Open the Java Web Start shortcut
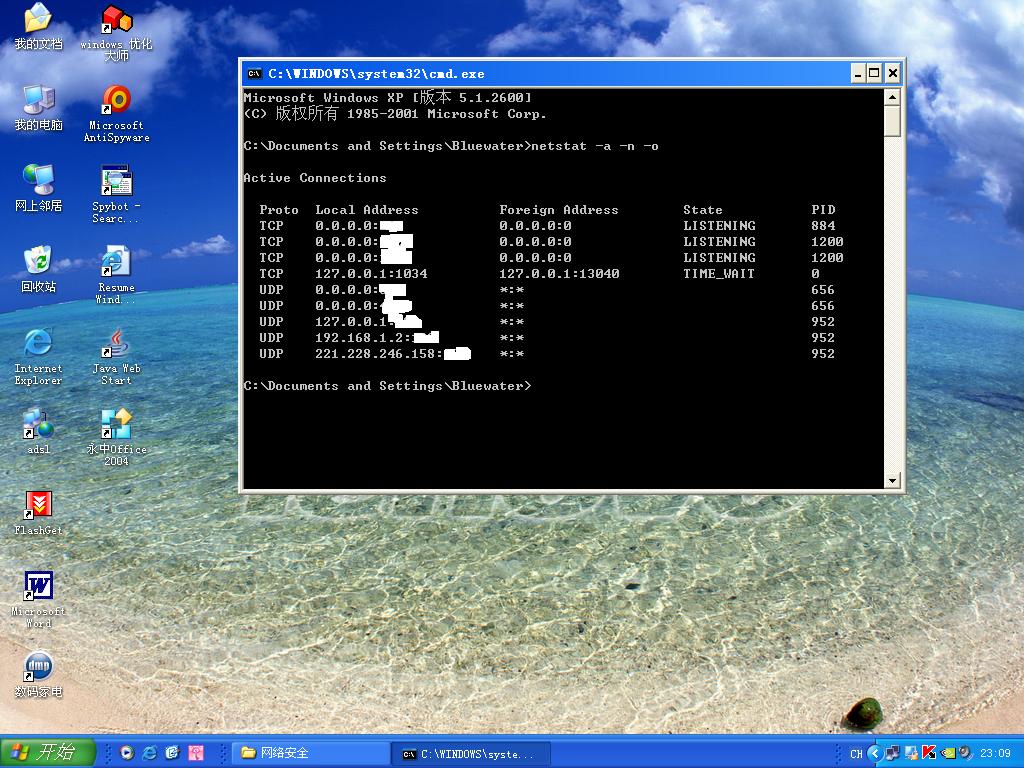1024x768 pixels. [x=116, y=345]
